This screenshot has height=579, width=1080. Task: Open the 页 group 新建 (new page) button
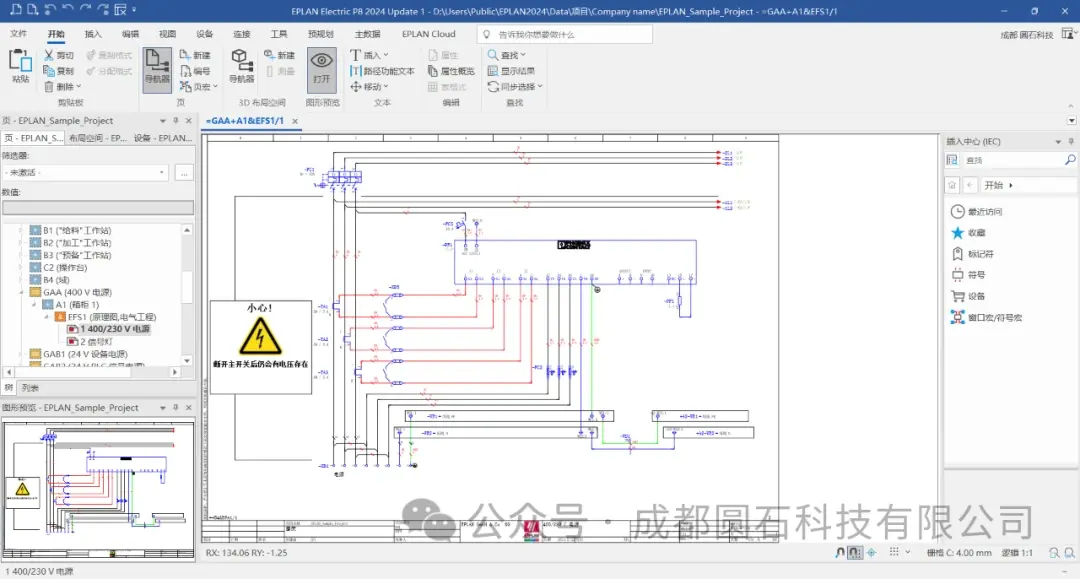195,55
